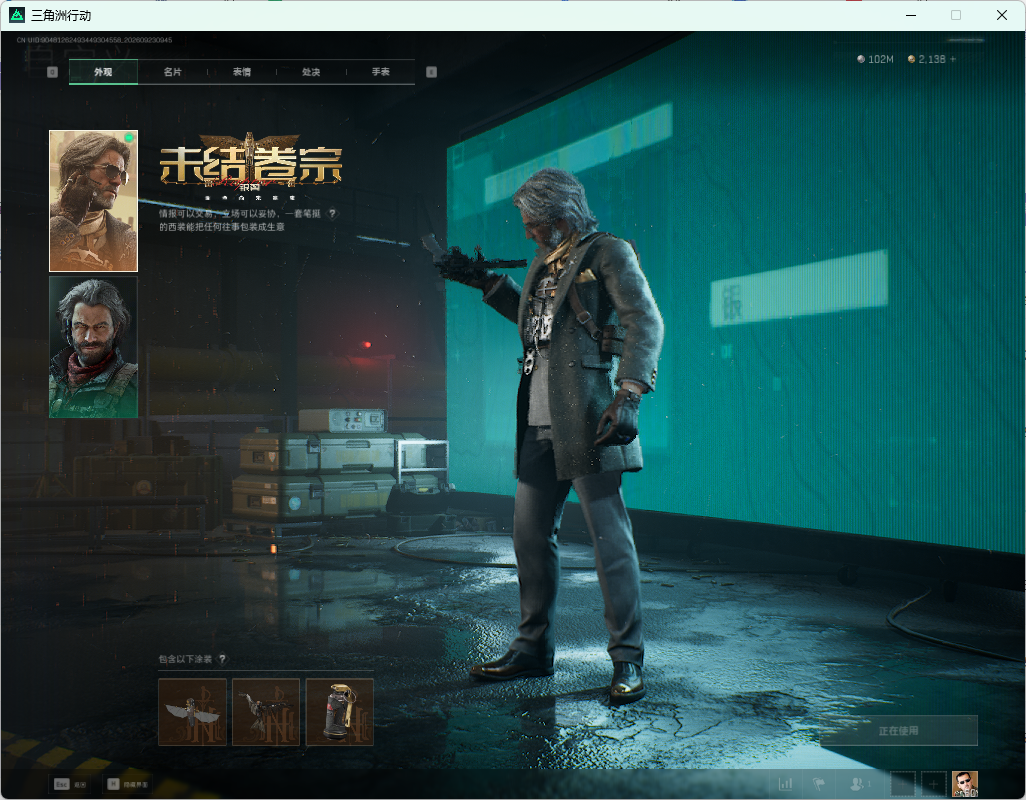Click the gold 2,138 currency icon
The image size is (1026, 800).
click(911, 59)
